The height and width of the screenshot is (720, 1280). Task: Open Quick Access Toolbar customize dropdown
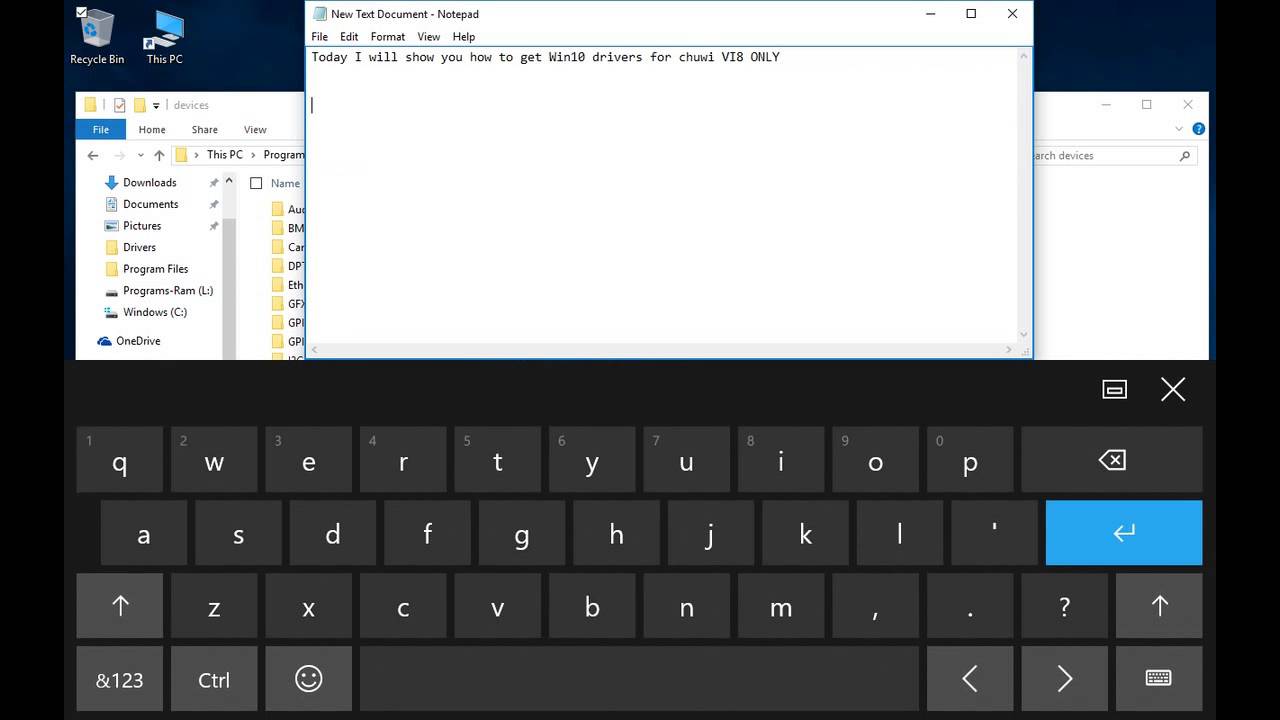click(x=156, y=105)
